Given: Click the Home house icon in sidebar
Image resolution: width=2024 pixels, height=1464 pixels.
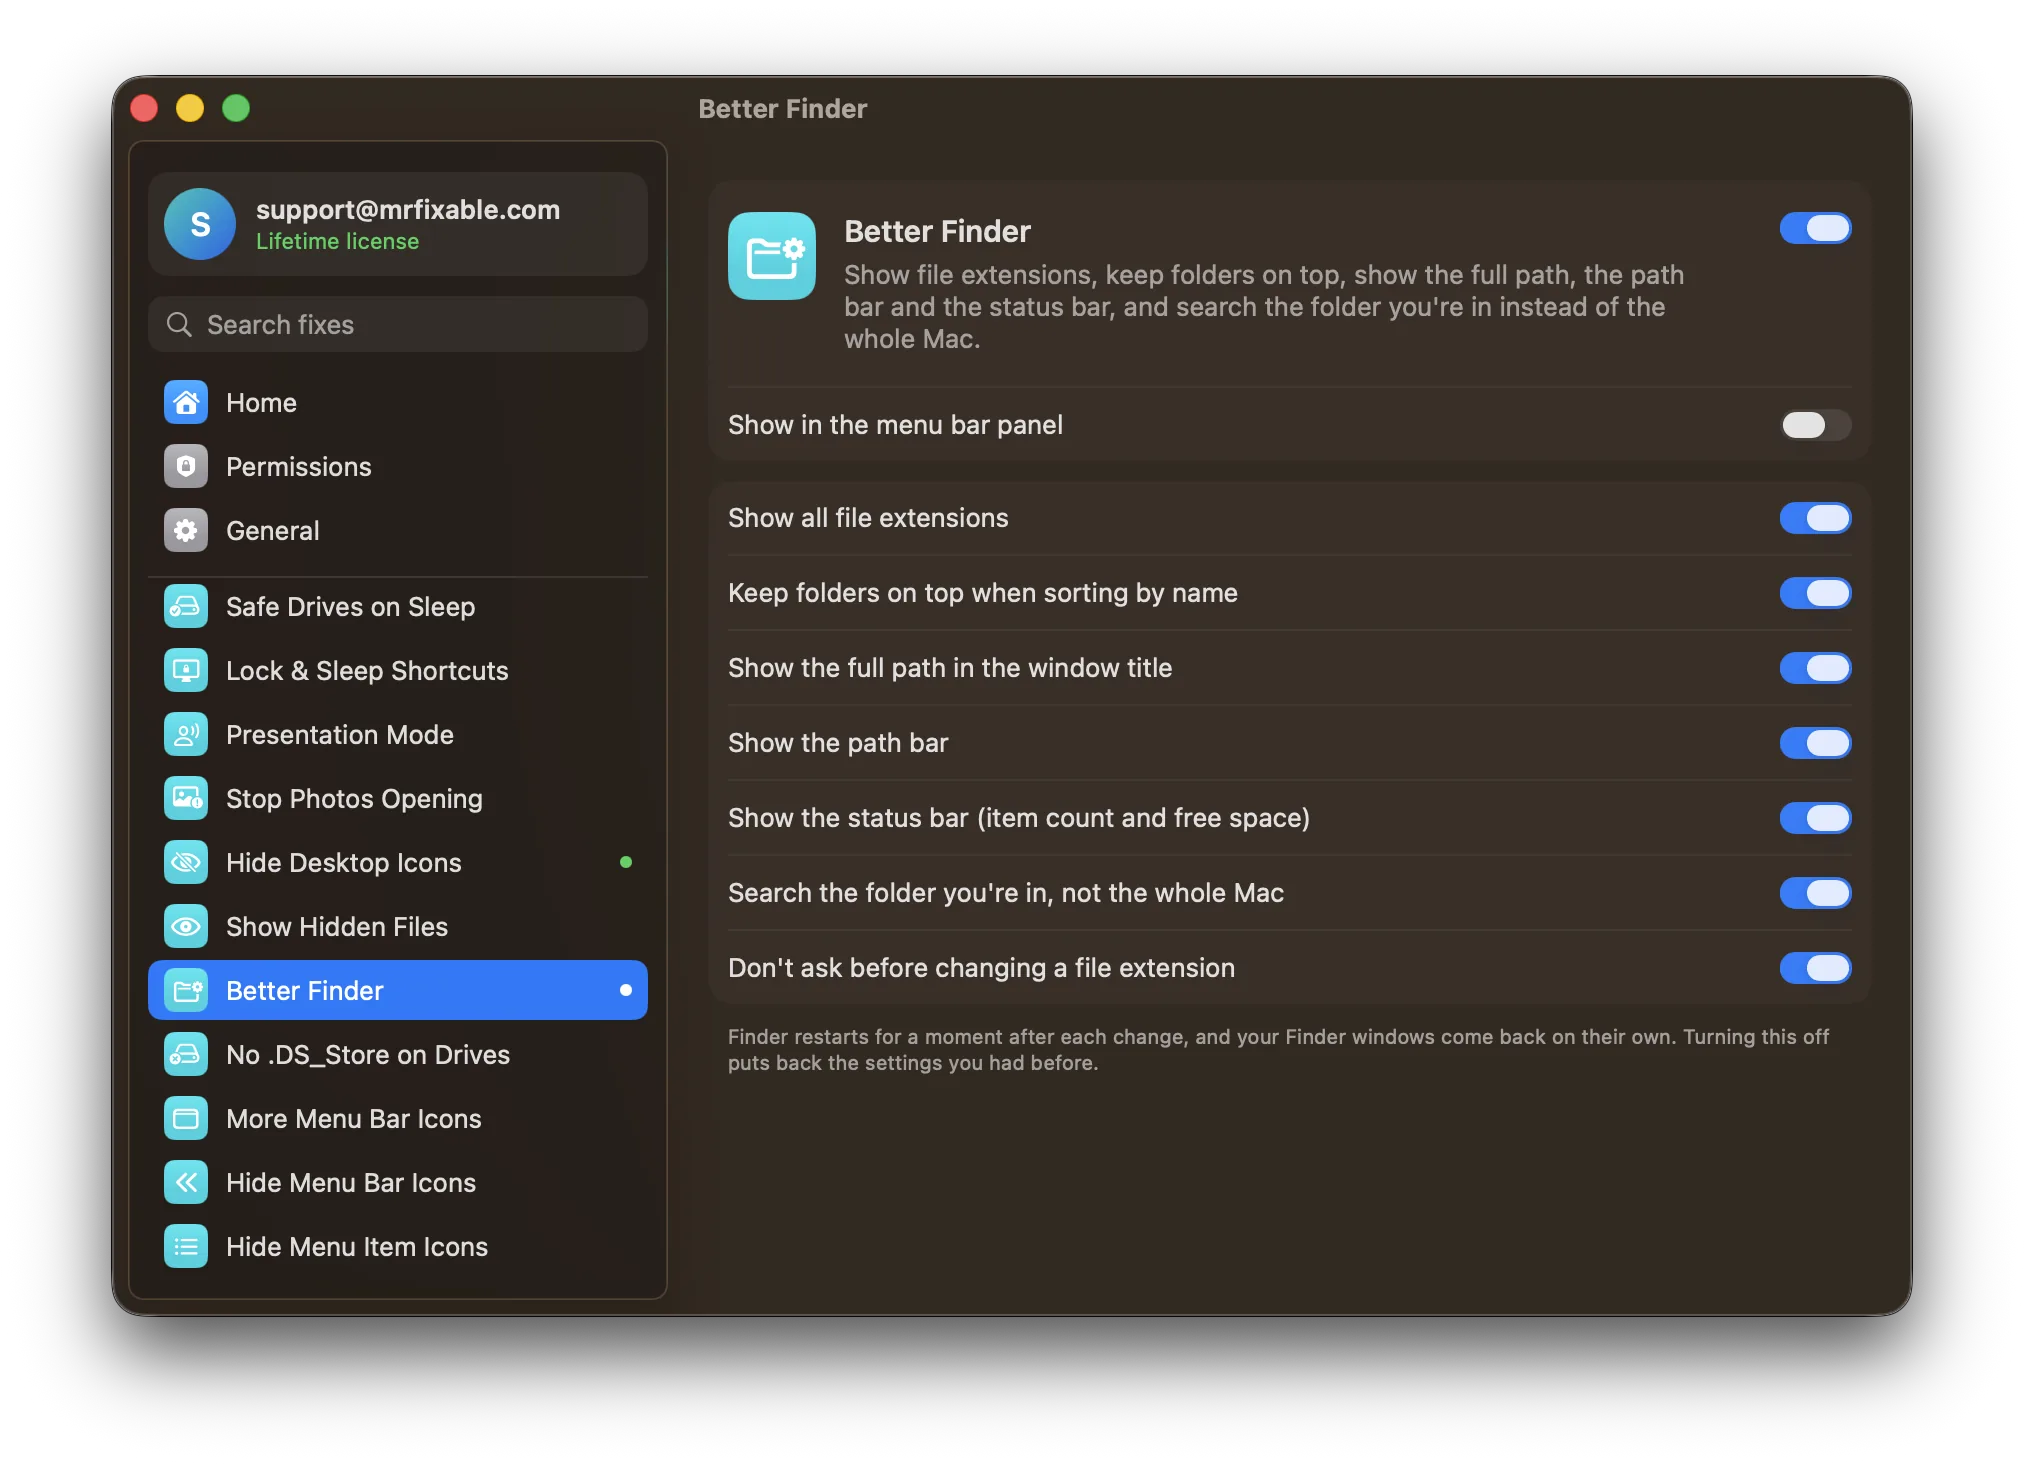Looking at the screenshot, I should click(186, 402).
